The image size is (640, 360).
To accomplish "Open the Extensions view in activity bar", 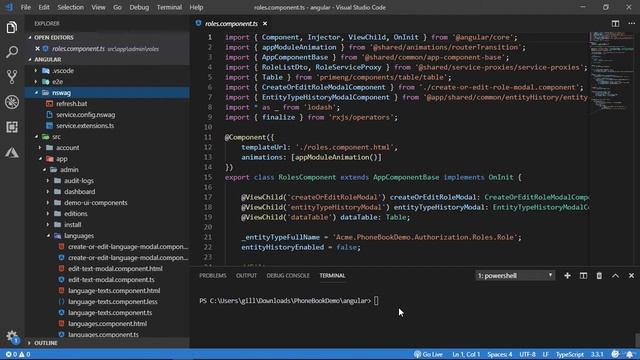I will (x=12, y=127).
